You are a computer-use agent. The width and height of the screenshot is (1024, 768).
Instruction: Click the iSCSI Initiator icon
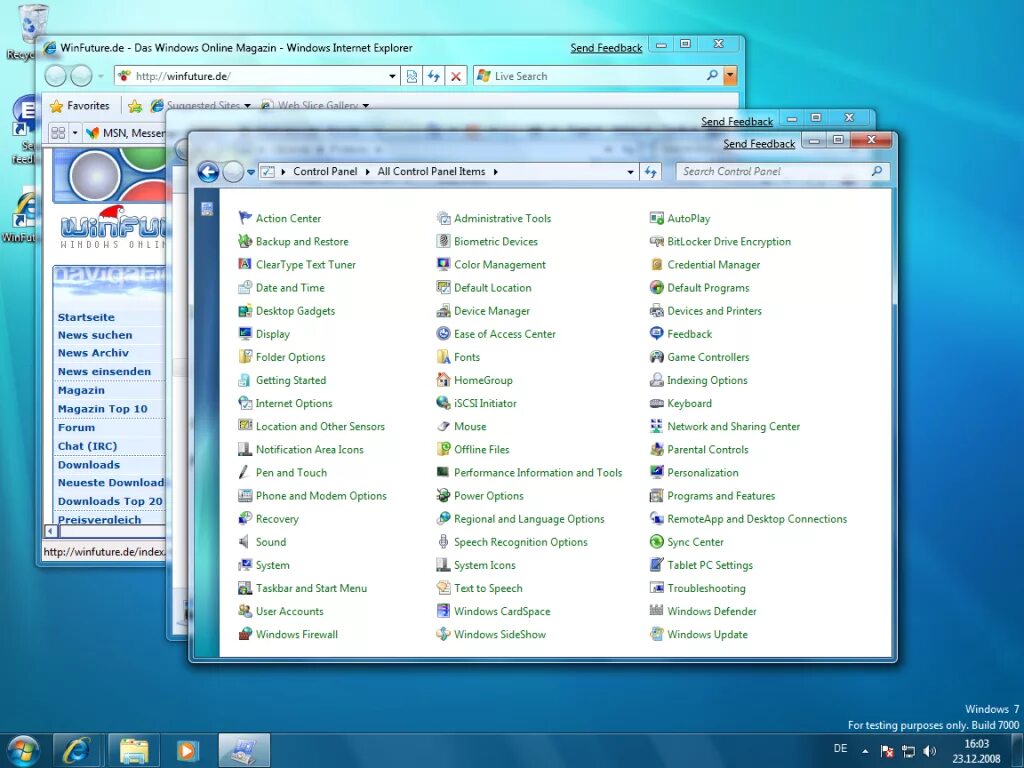443,403
